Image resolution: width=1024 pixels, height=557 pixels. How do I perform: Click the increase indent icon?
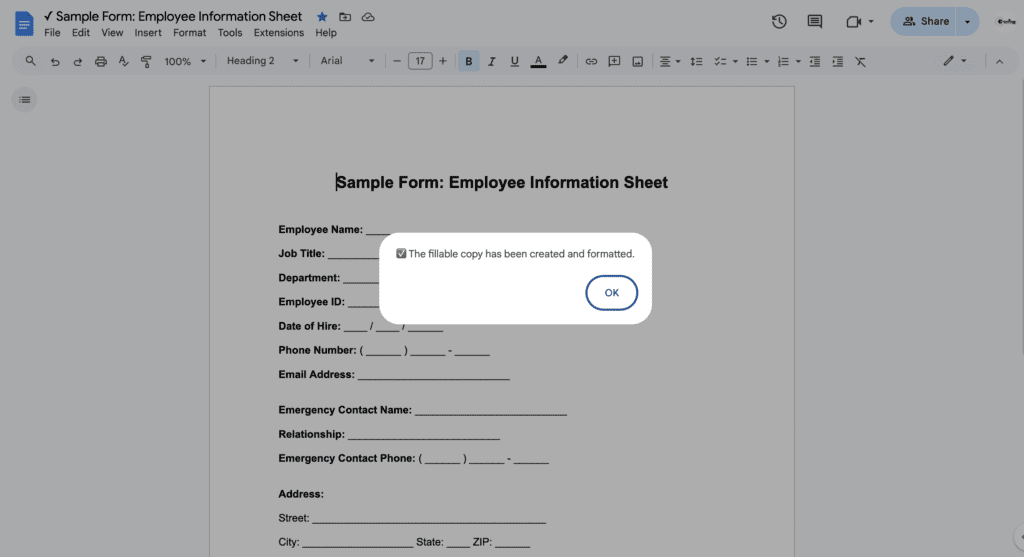837,61
